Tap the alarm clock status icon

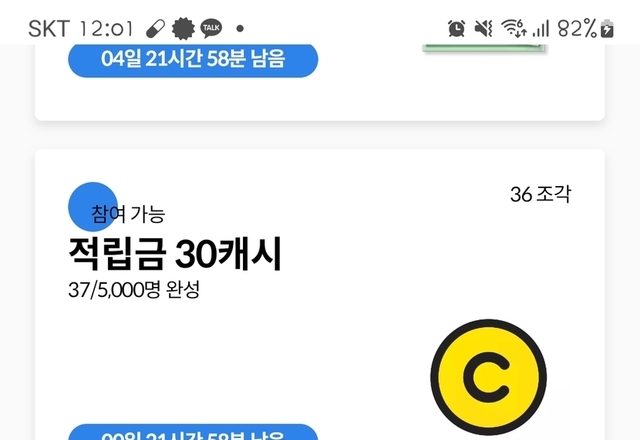click(456, 29)
